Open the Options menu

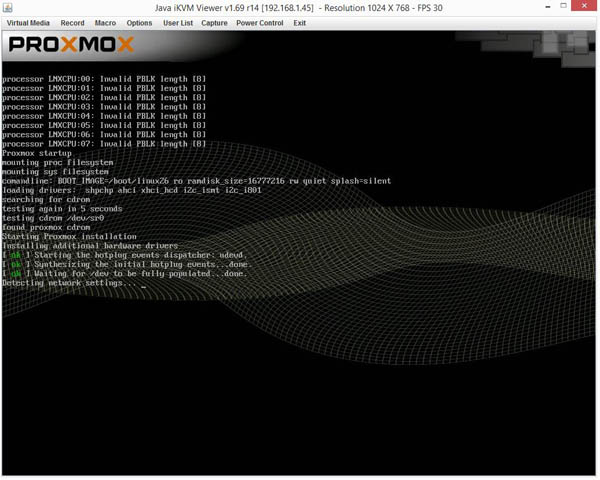tap(139, 23)
